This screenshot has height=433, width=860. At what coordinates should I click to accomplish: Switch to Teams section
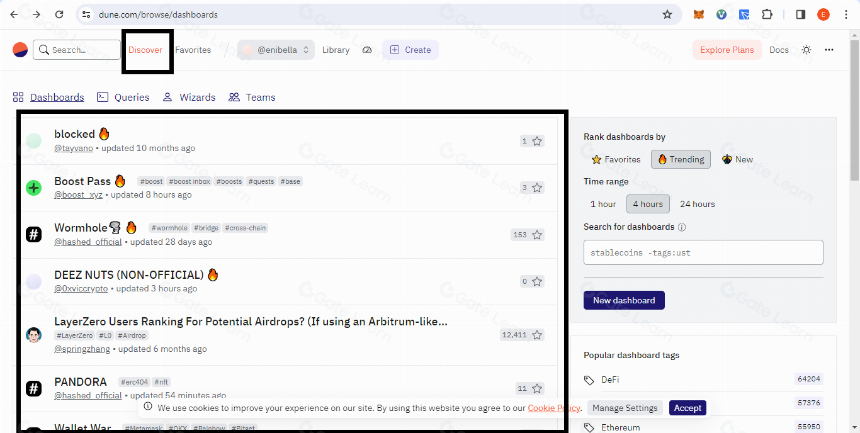(252, 98)
